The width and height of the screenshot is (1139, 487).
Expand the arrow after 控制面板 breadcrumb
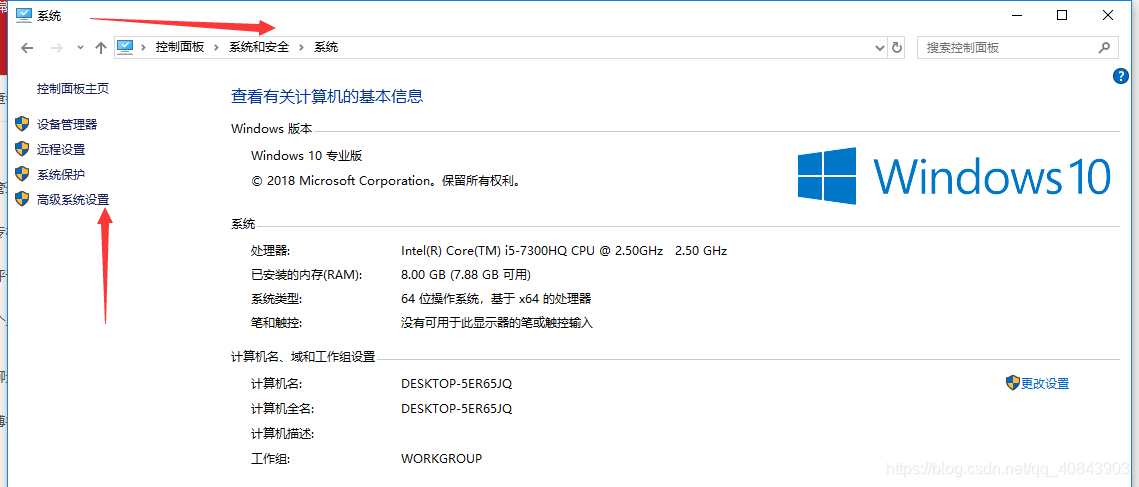tap(217, 47)
